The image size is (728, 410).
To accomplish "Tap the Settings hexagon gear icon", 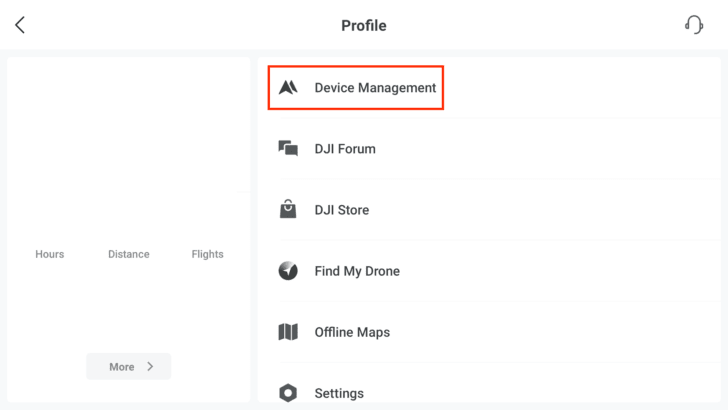I will coord(288,393).
